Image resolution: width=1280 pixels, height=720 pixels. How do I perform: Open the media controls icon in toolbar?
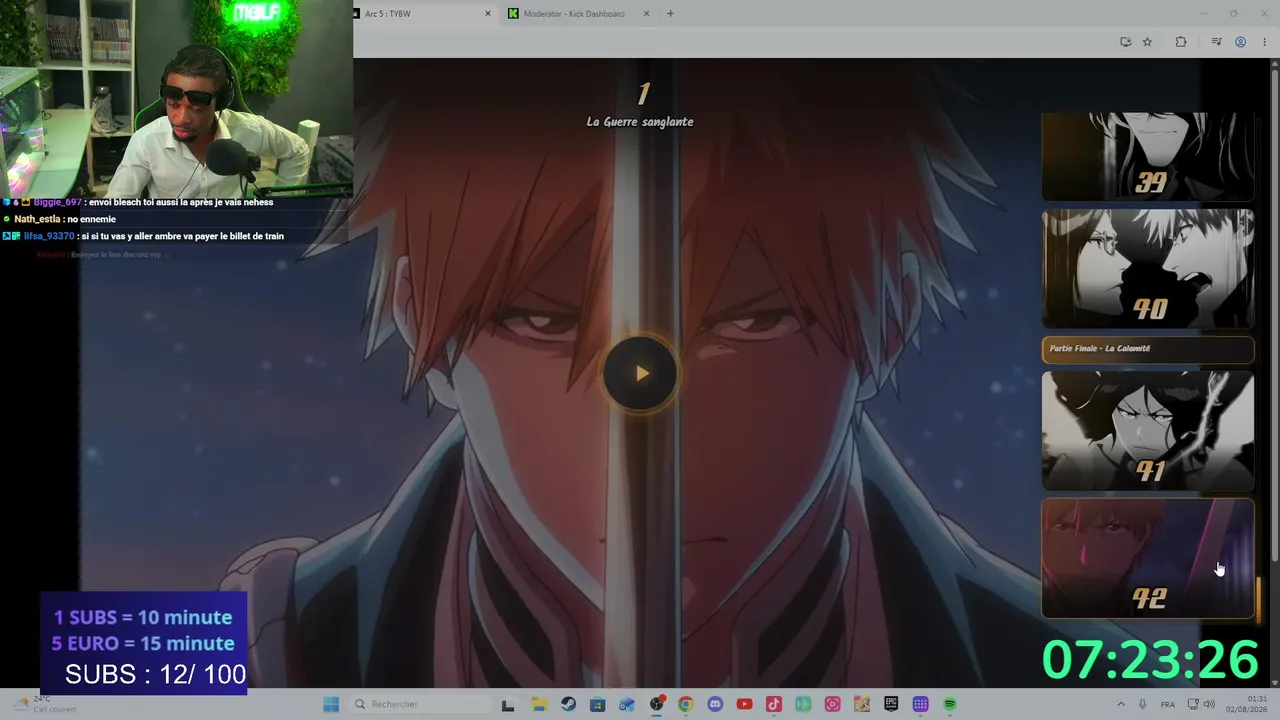click(1216, 42)
